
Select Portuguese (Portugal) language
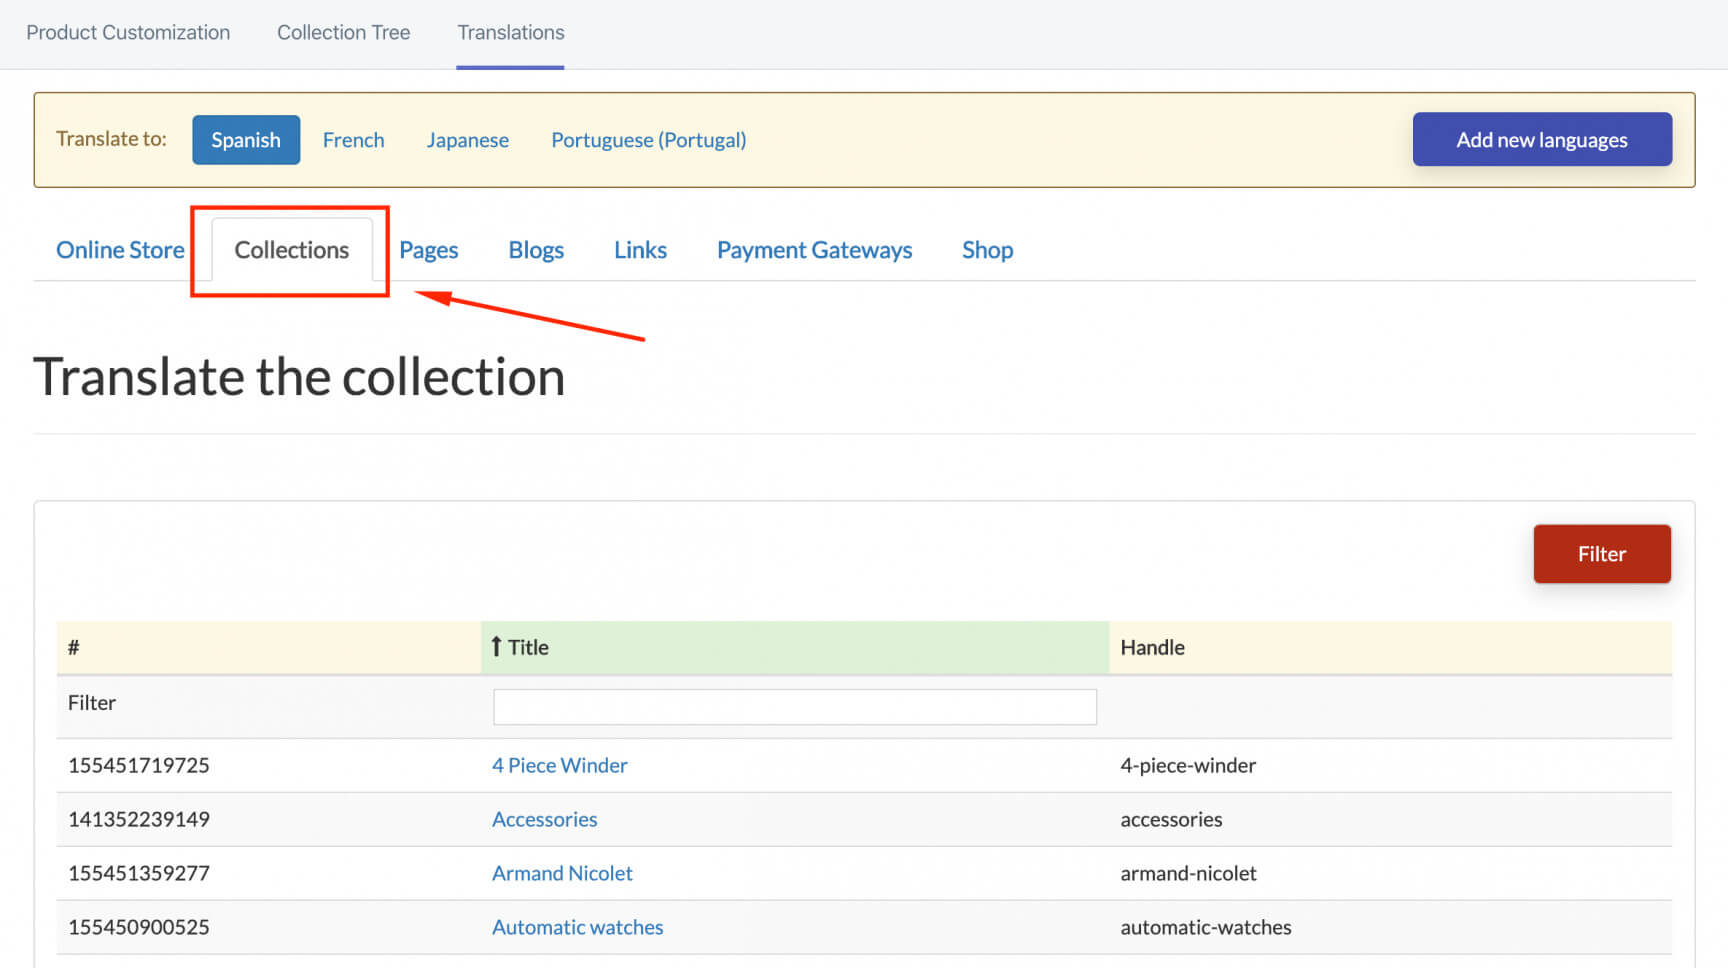(x=648, y=140)
